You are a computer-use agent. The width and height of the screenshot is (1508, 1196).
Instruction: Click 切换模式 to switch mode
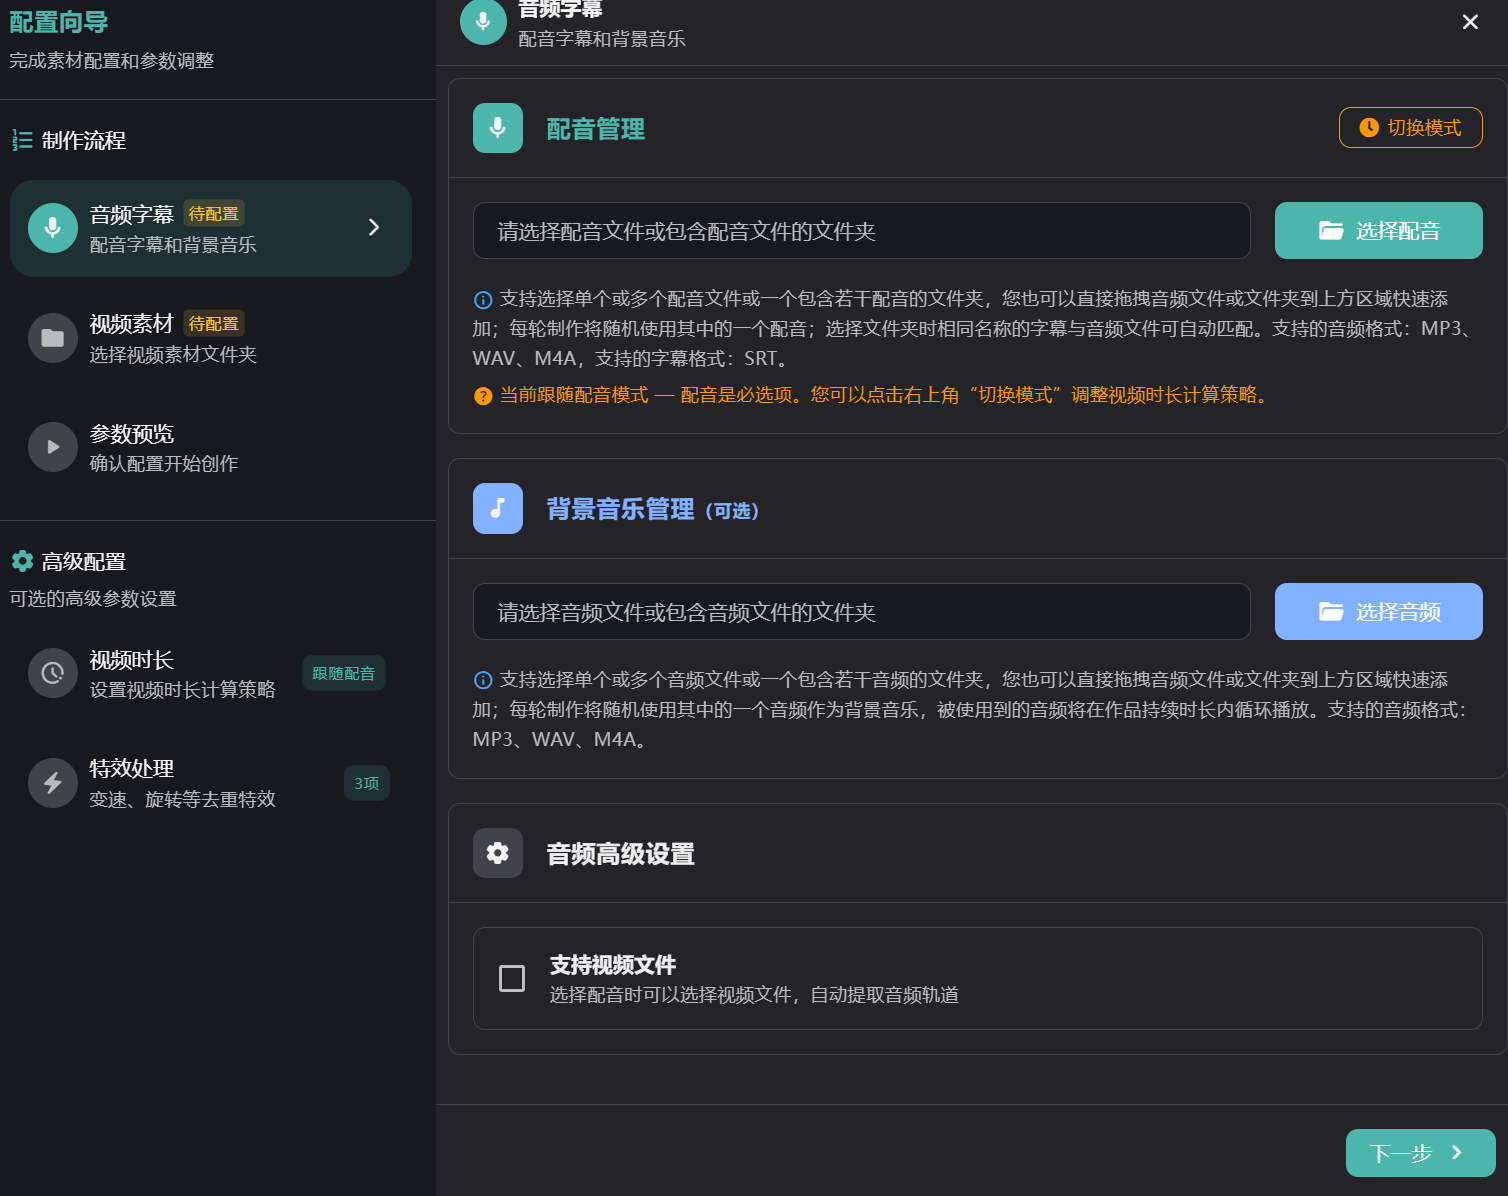click(1410, 128)
